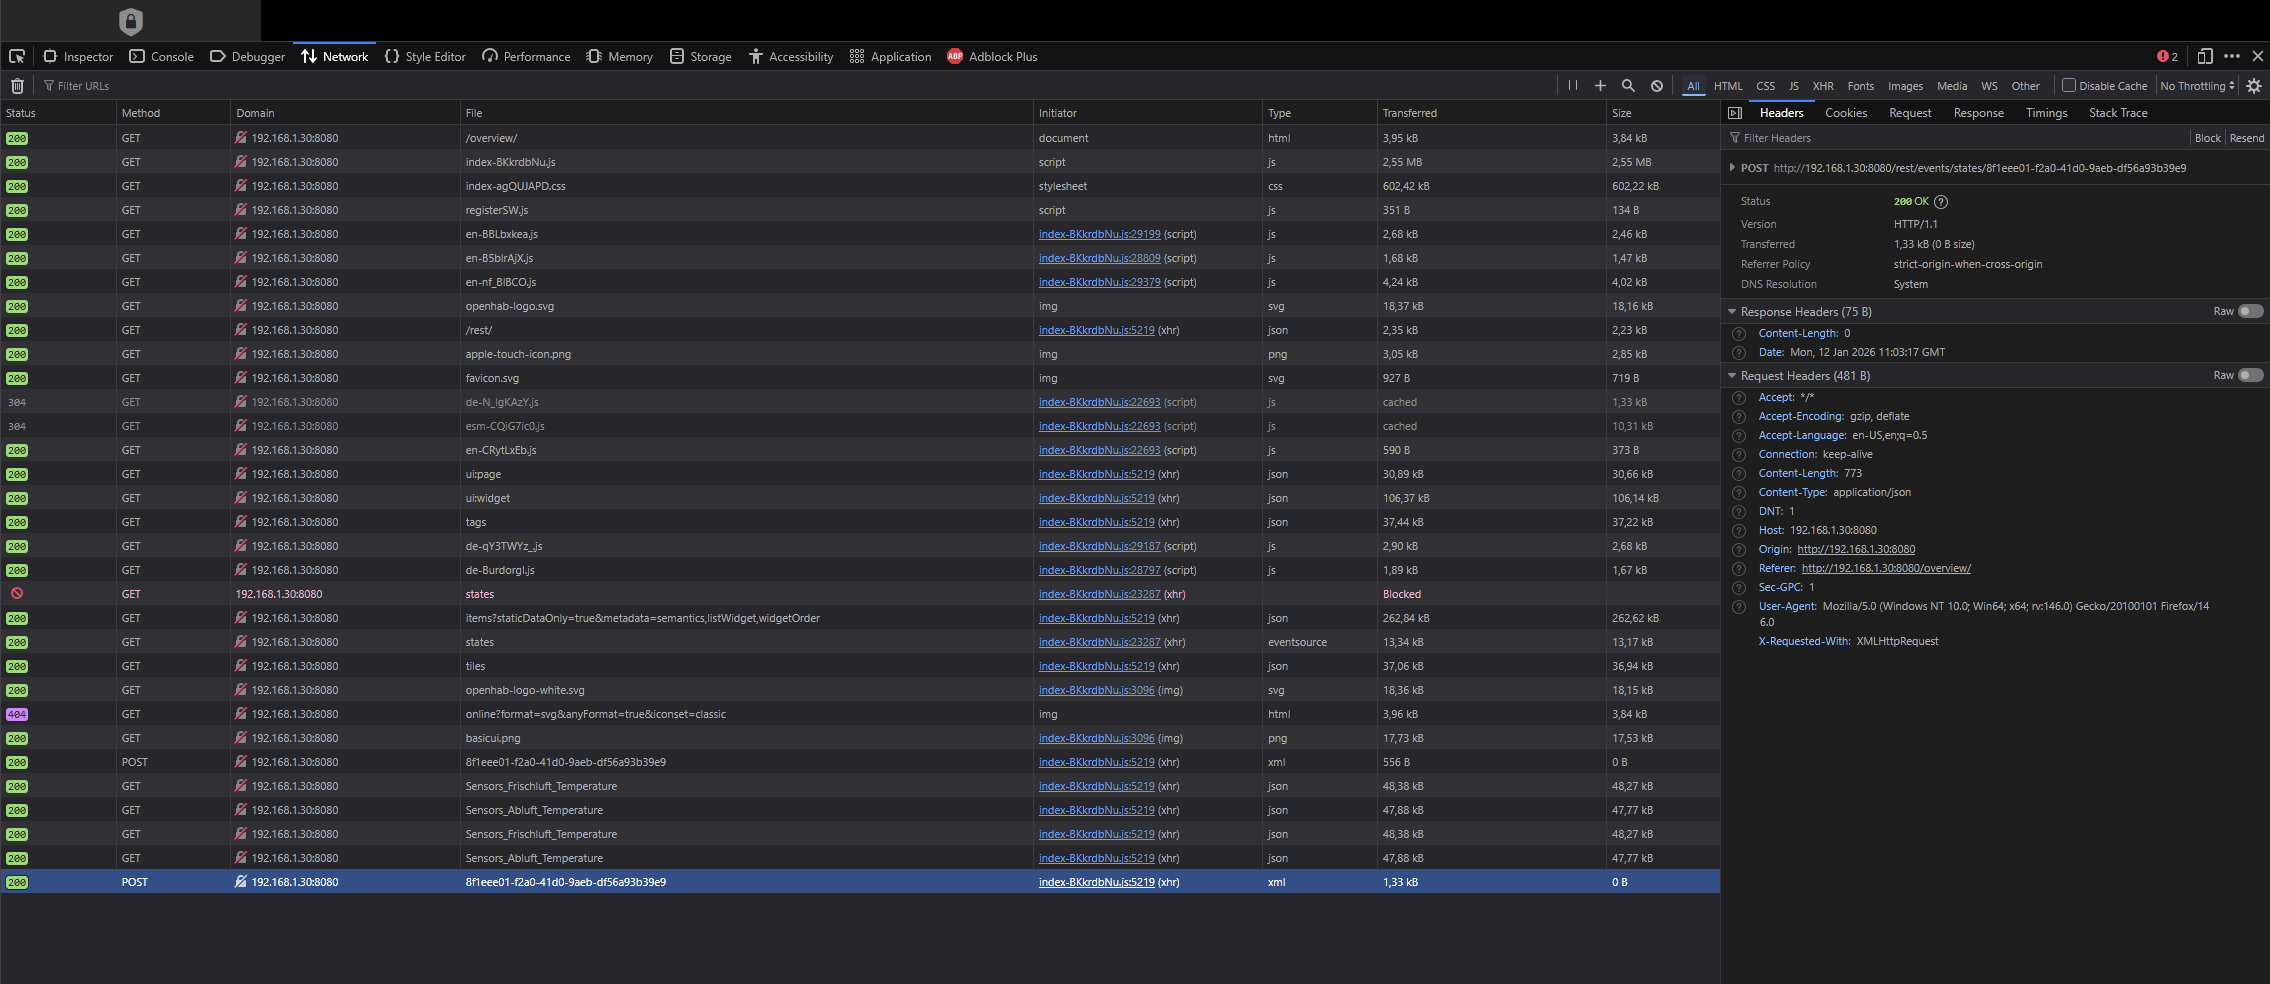Toggle Raw for Response Headers

pyautogui.click(x=2249, y=311)
